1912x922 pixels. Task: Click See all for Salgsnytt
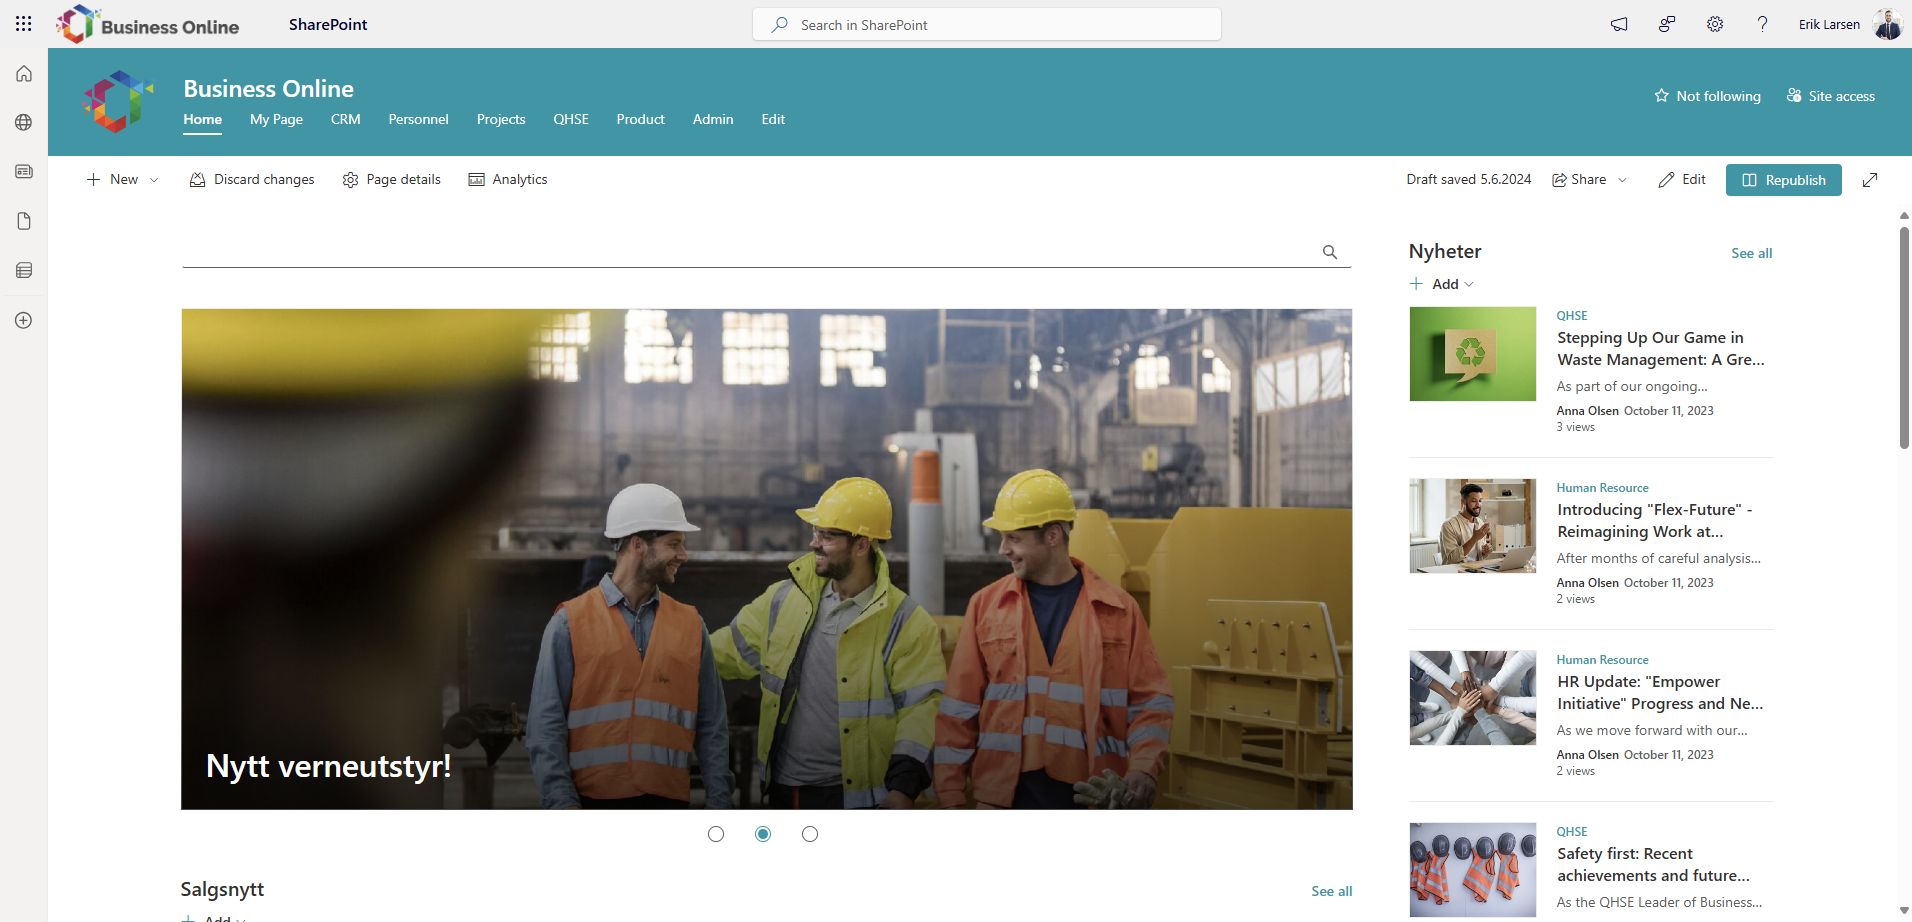pos(1332,891)
